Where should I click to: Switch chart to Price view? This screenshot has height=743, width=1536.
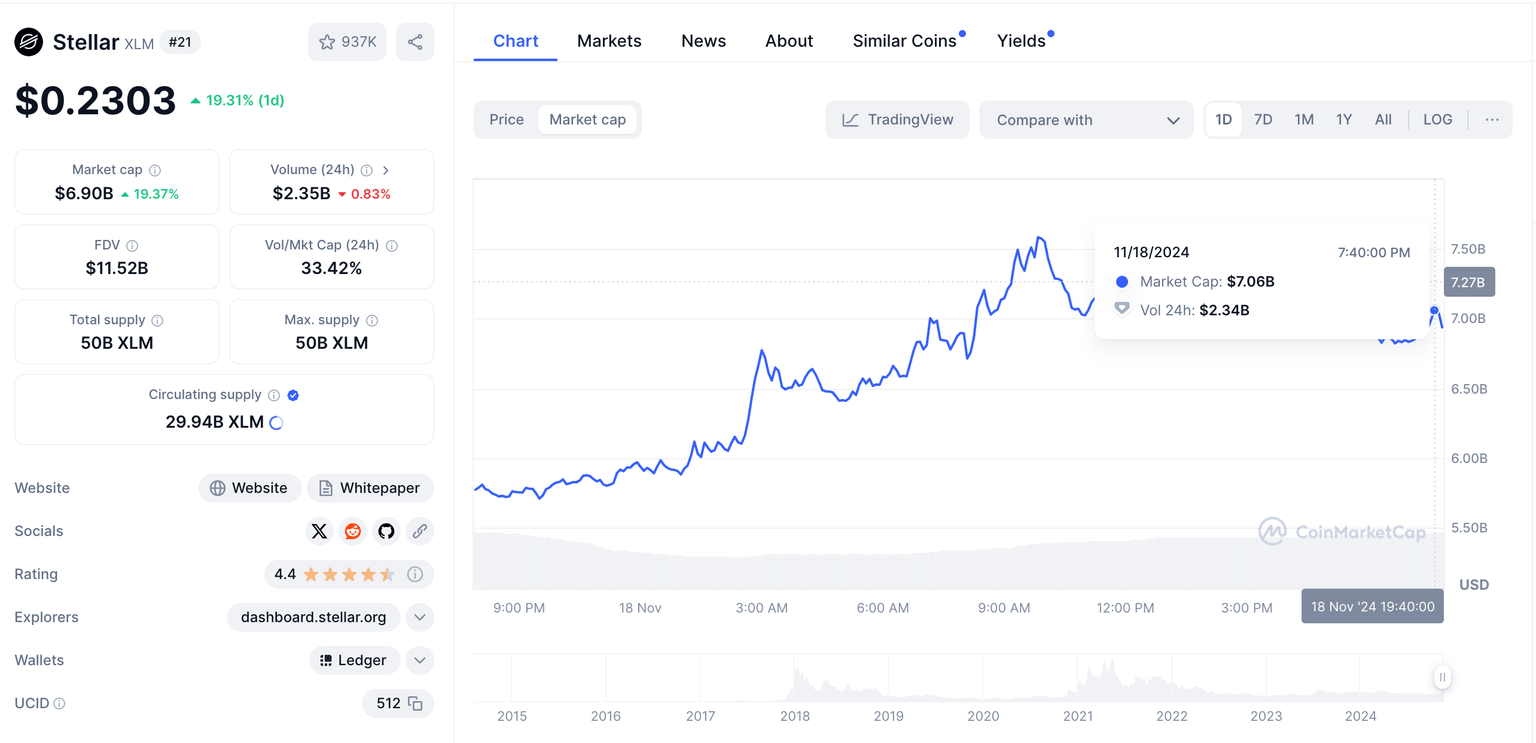[506, 120]
